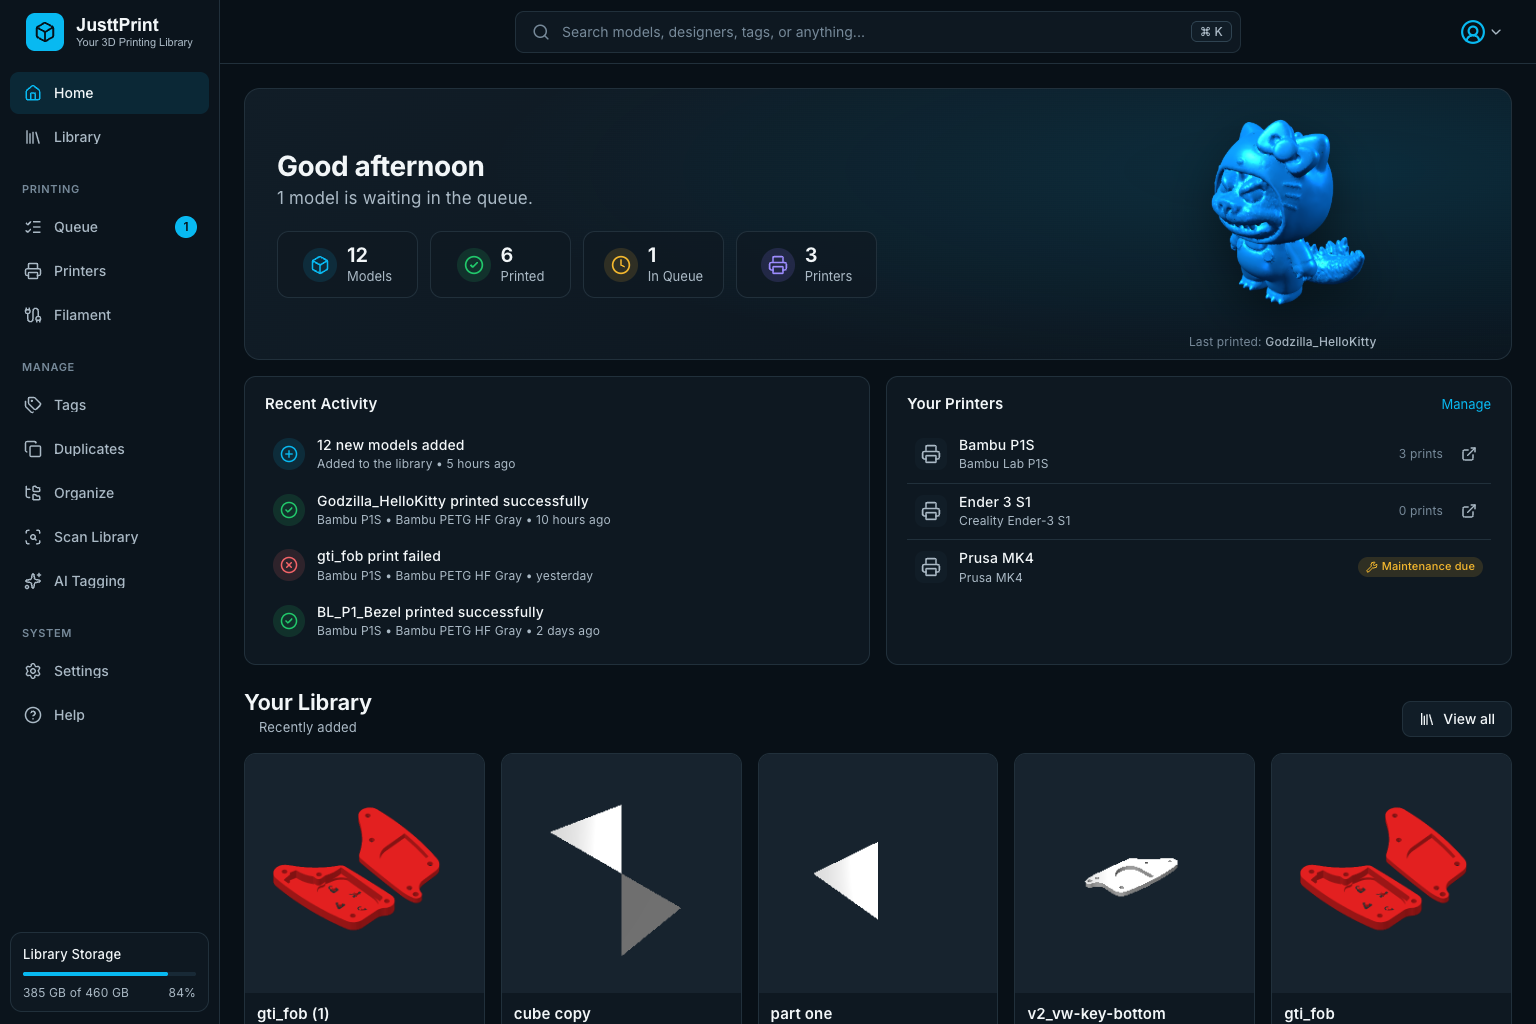This screenshot has height=1024, width=1536.
Task: Click the View all library button
Action: click(x=1456, y=719)
